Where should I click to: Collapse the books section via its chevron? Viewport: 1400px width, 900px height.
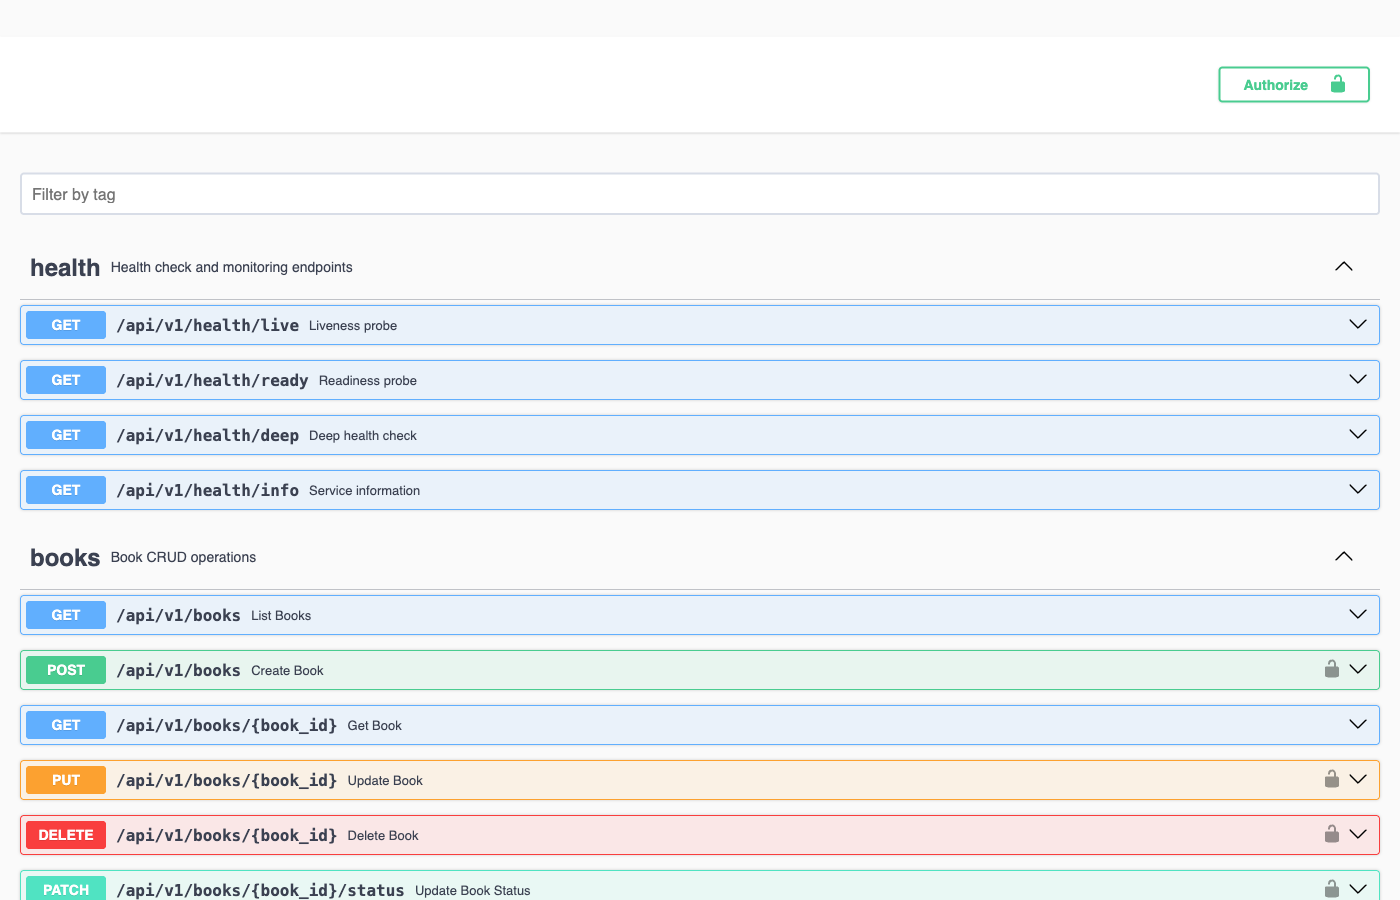(1343, 556)
